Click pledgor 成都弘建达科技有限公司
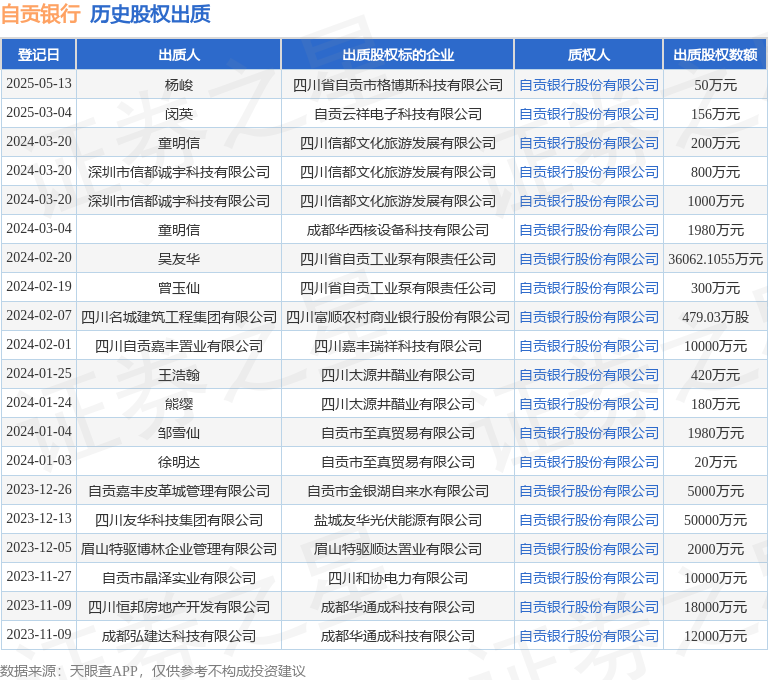768x680 pixels. coord(179,636)
